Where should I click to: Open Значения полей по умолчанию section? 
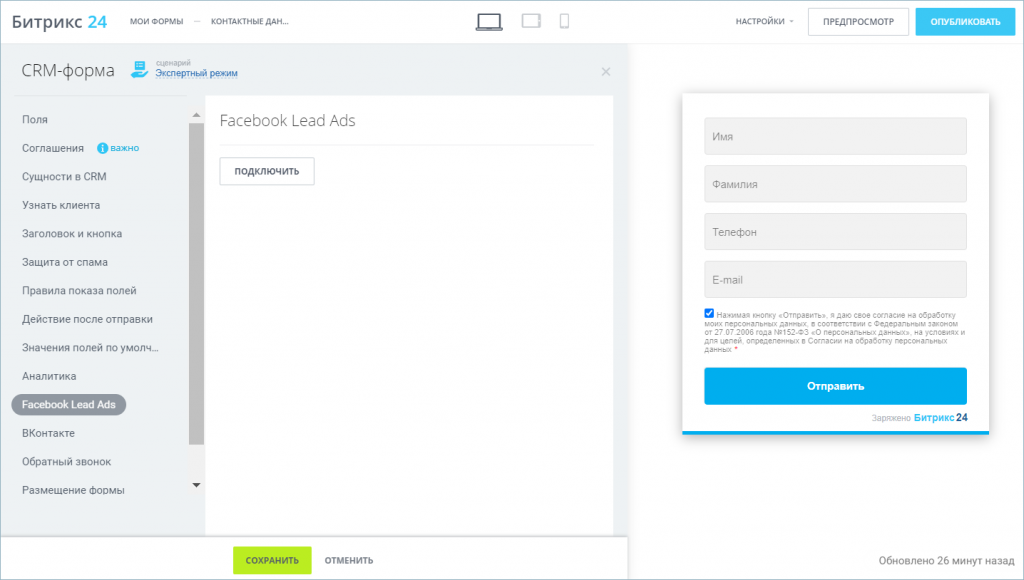[x=90, y=347]
